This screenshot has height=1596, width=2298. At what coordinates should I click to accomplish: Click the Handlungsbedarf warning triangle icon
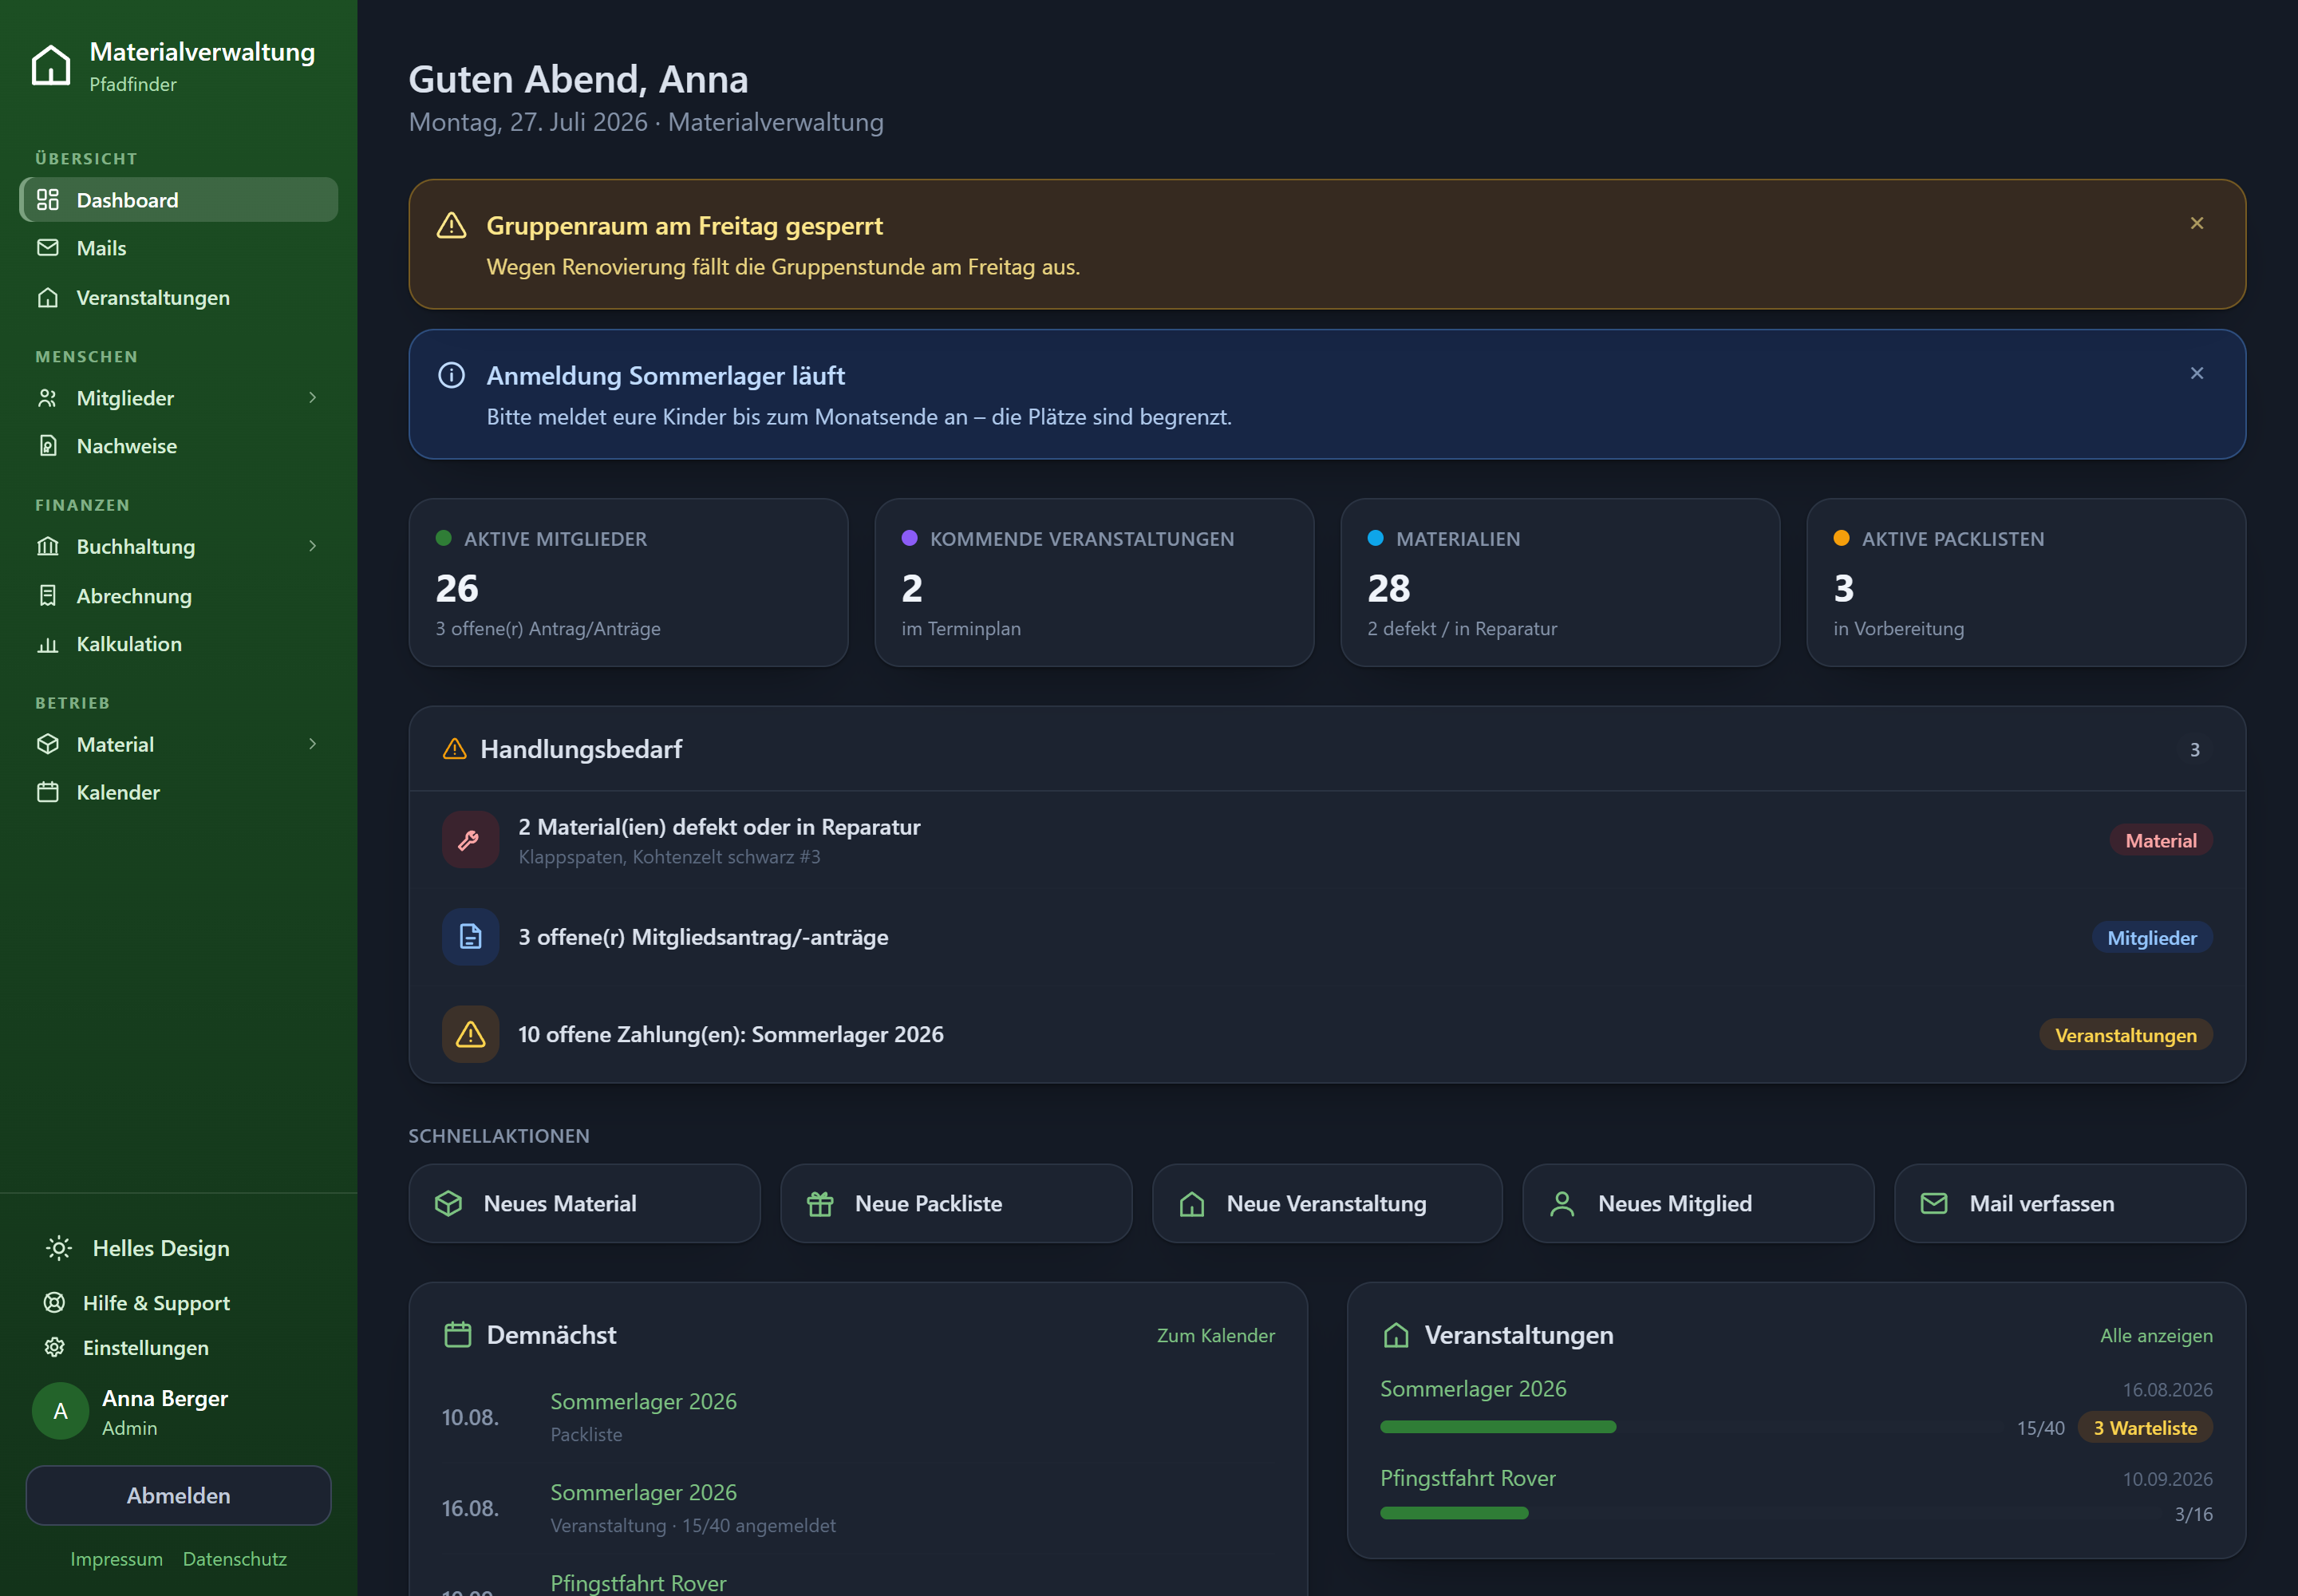[455, 749]
